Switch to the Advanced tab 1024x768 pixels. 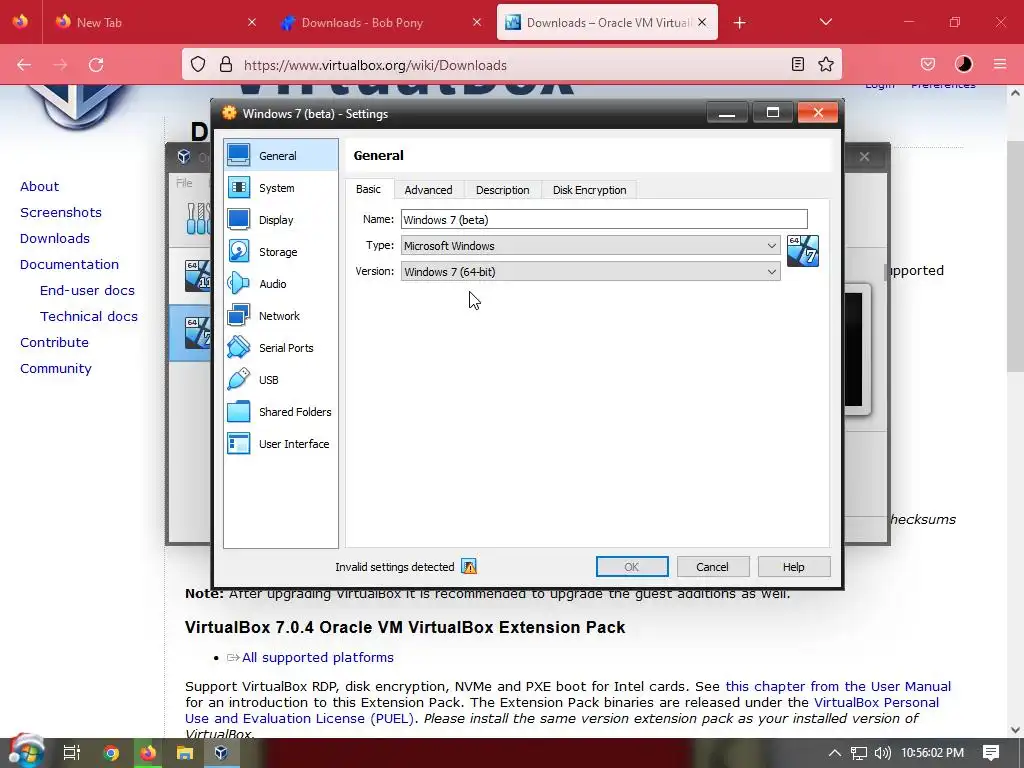click(x=428, y=190)
